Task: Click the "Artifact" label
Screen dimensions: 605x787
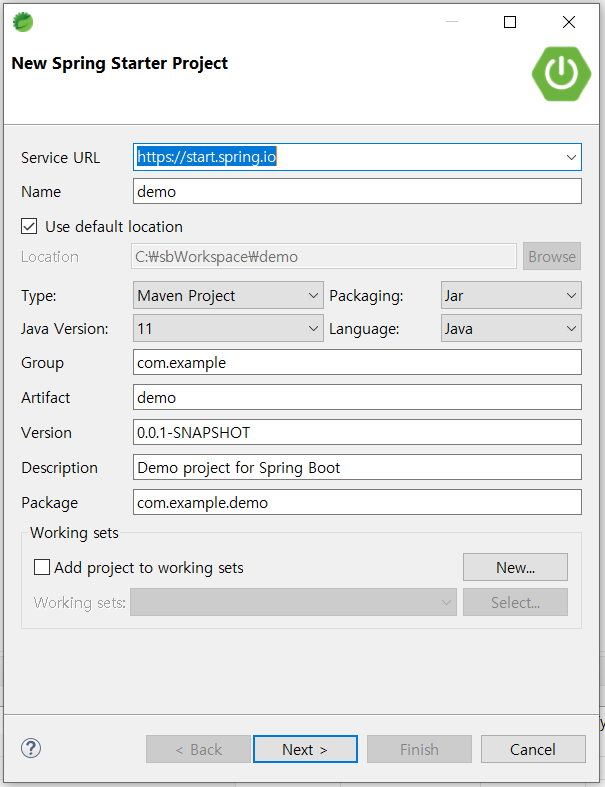Action: point(45,398)
